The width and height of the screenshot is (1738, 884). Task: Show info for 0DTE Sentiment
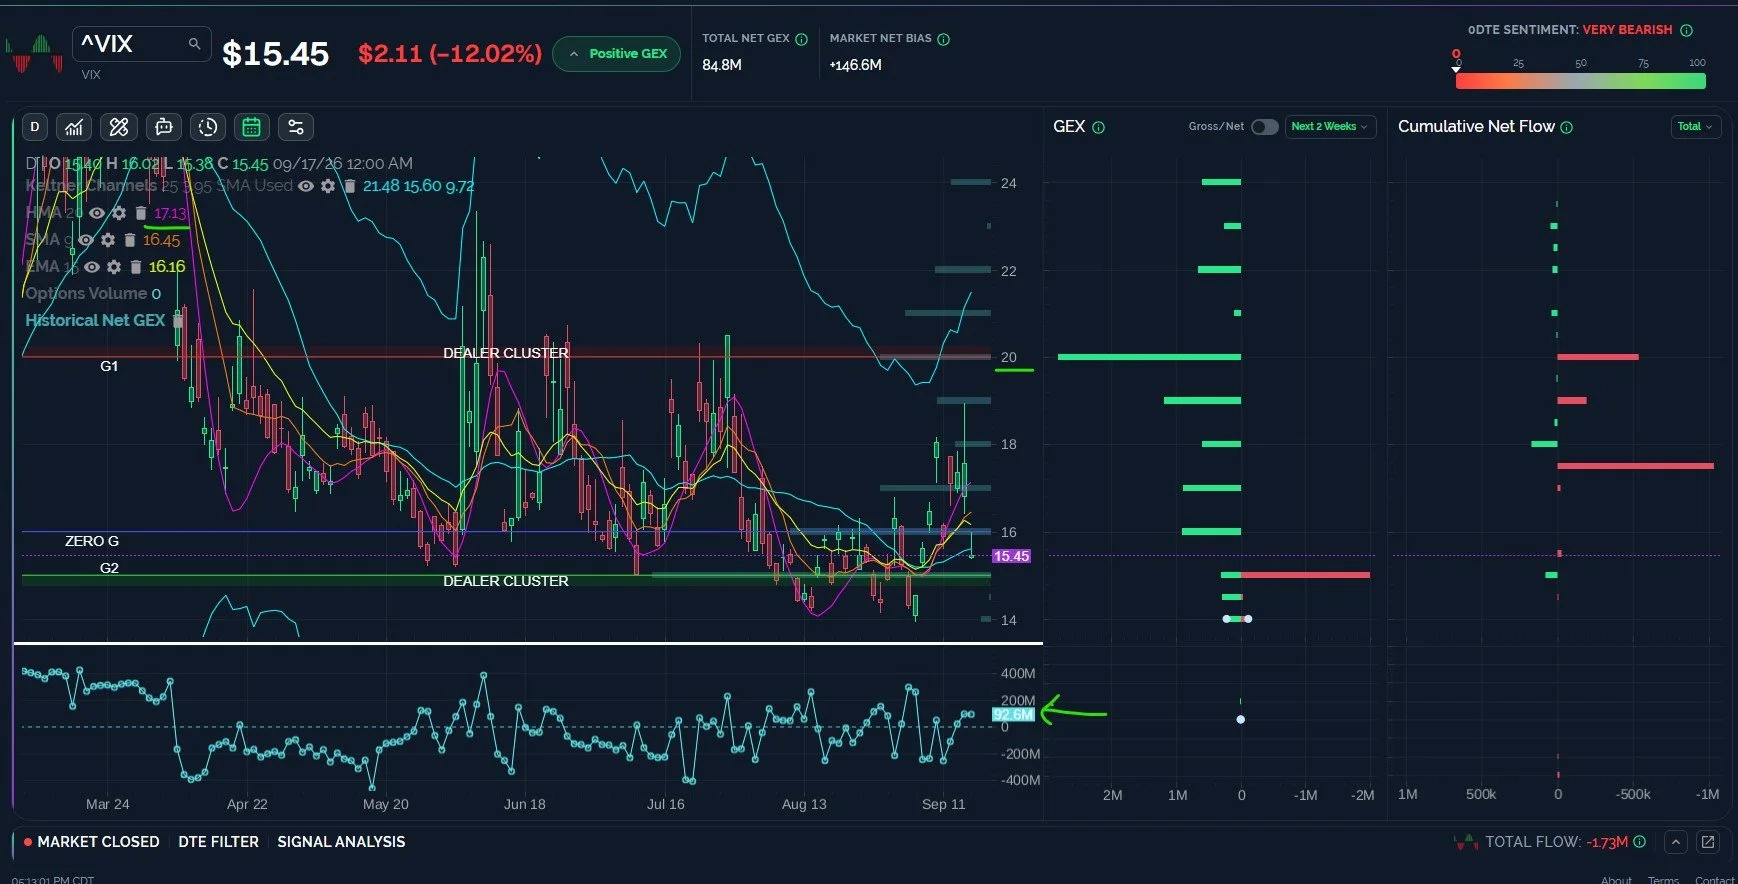click(1686, 30)
